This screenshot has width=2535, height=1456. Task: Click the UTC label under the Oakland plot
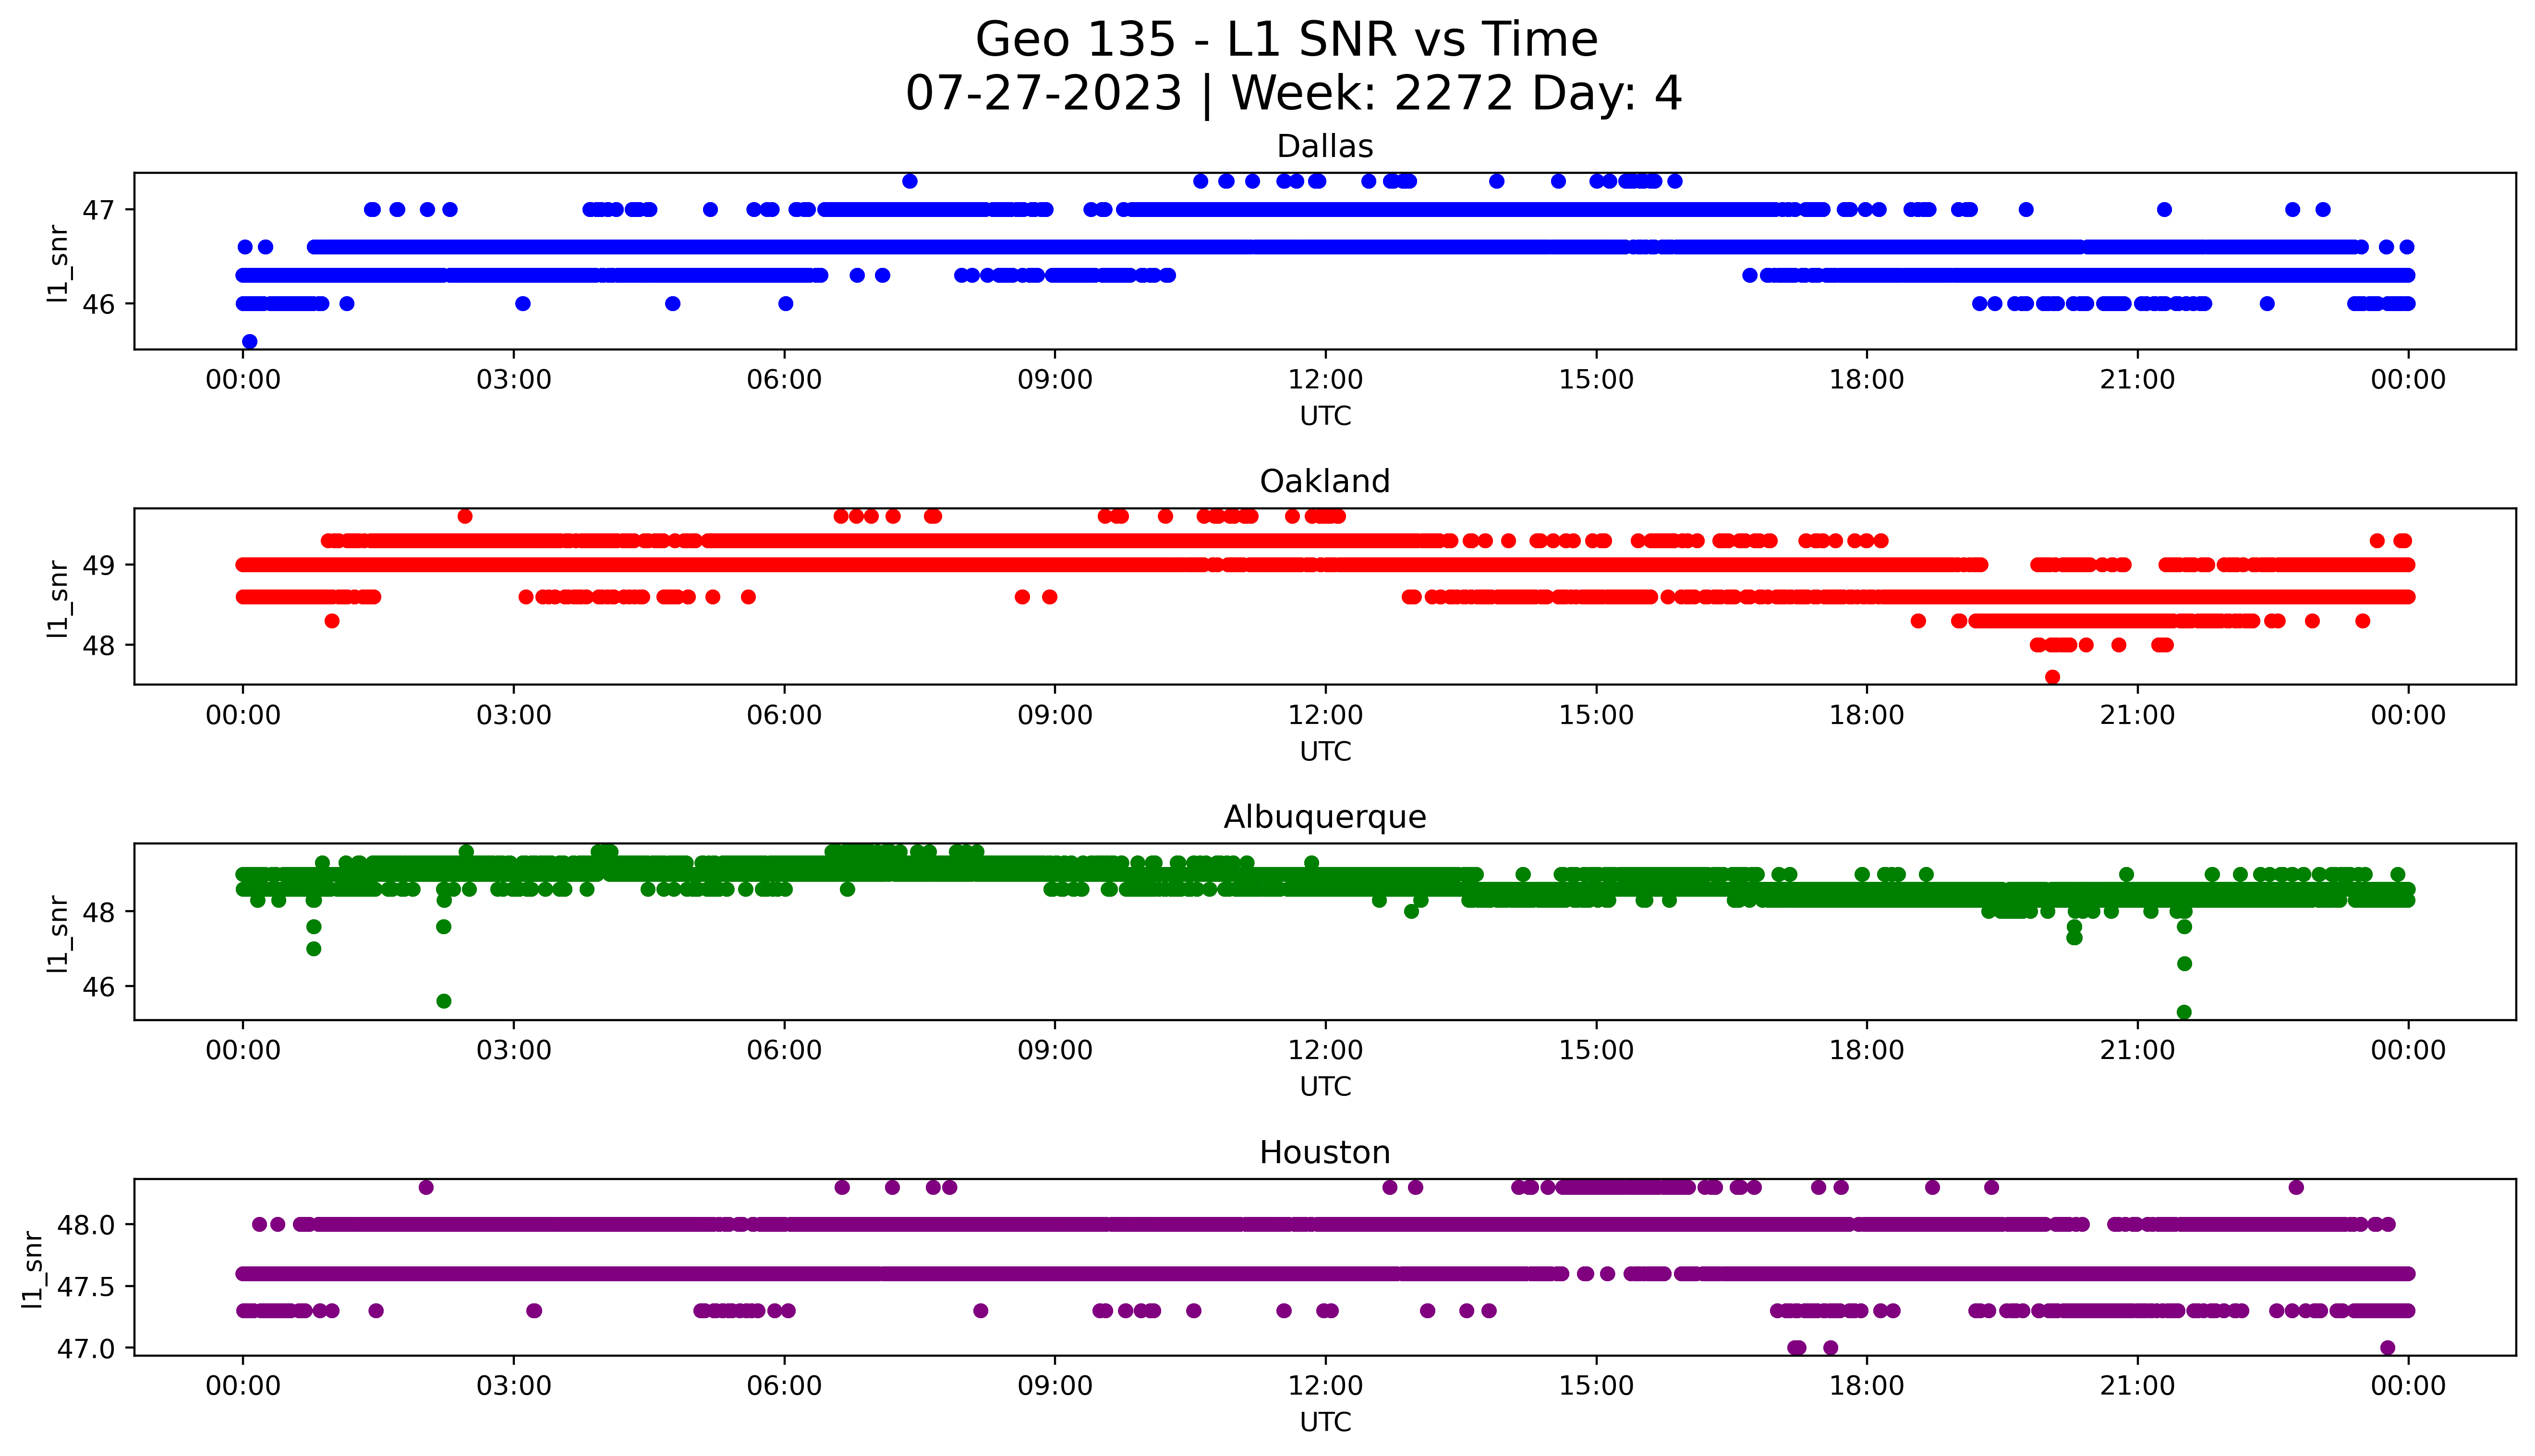(x=1325, y=751)
